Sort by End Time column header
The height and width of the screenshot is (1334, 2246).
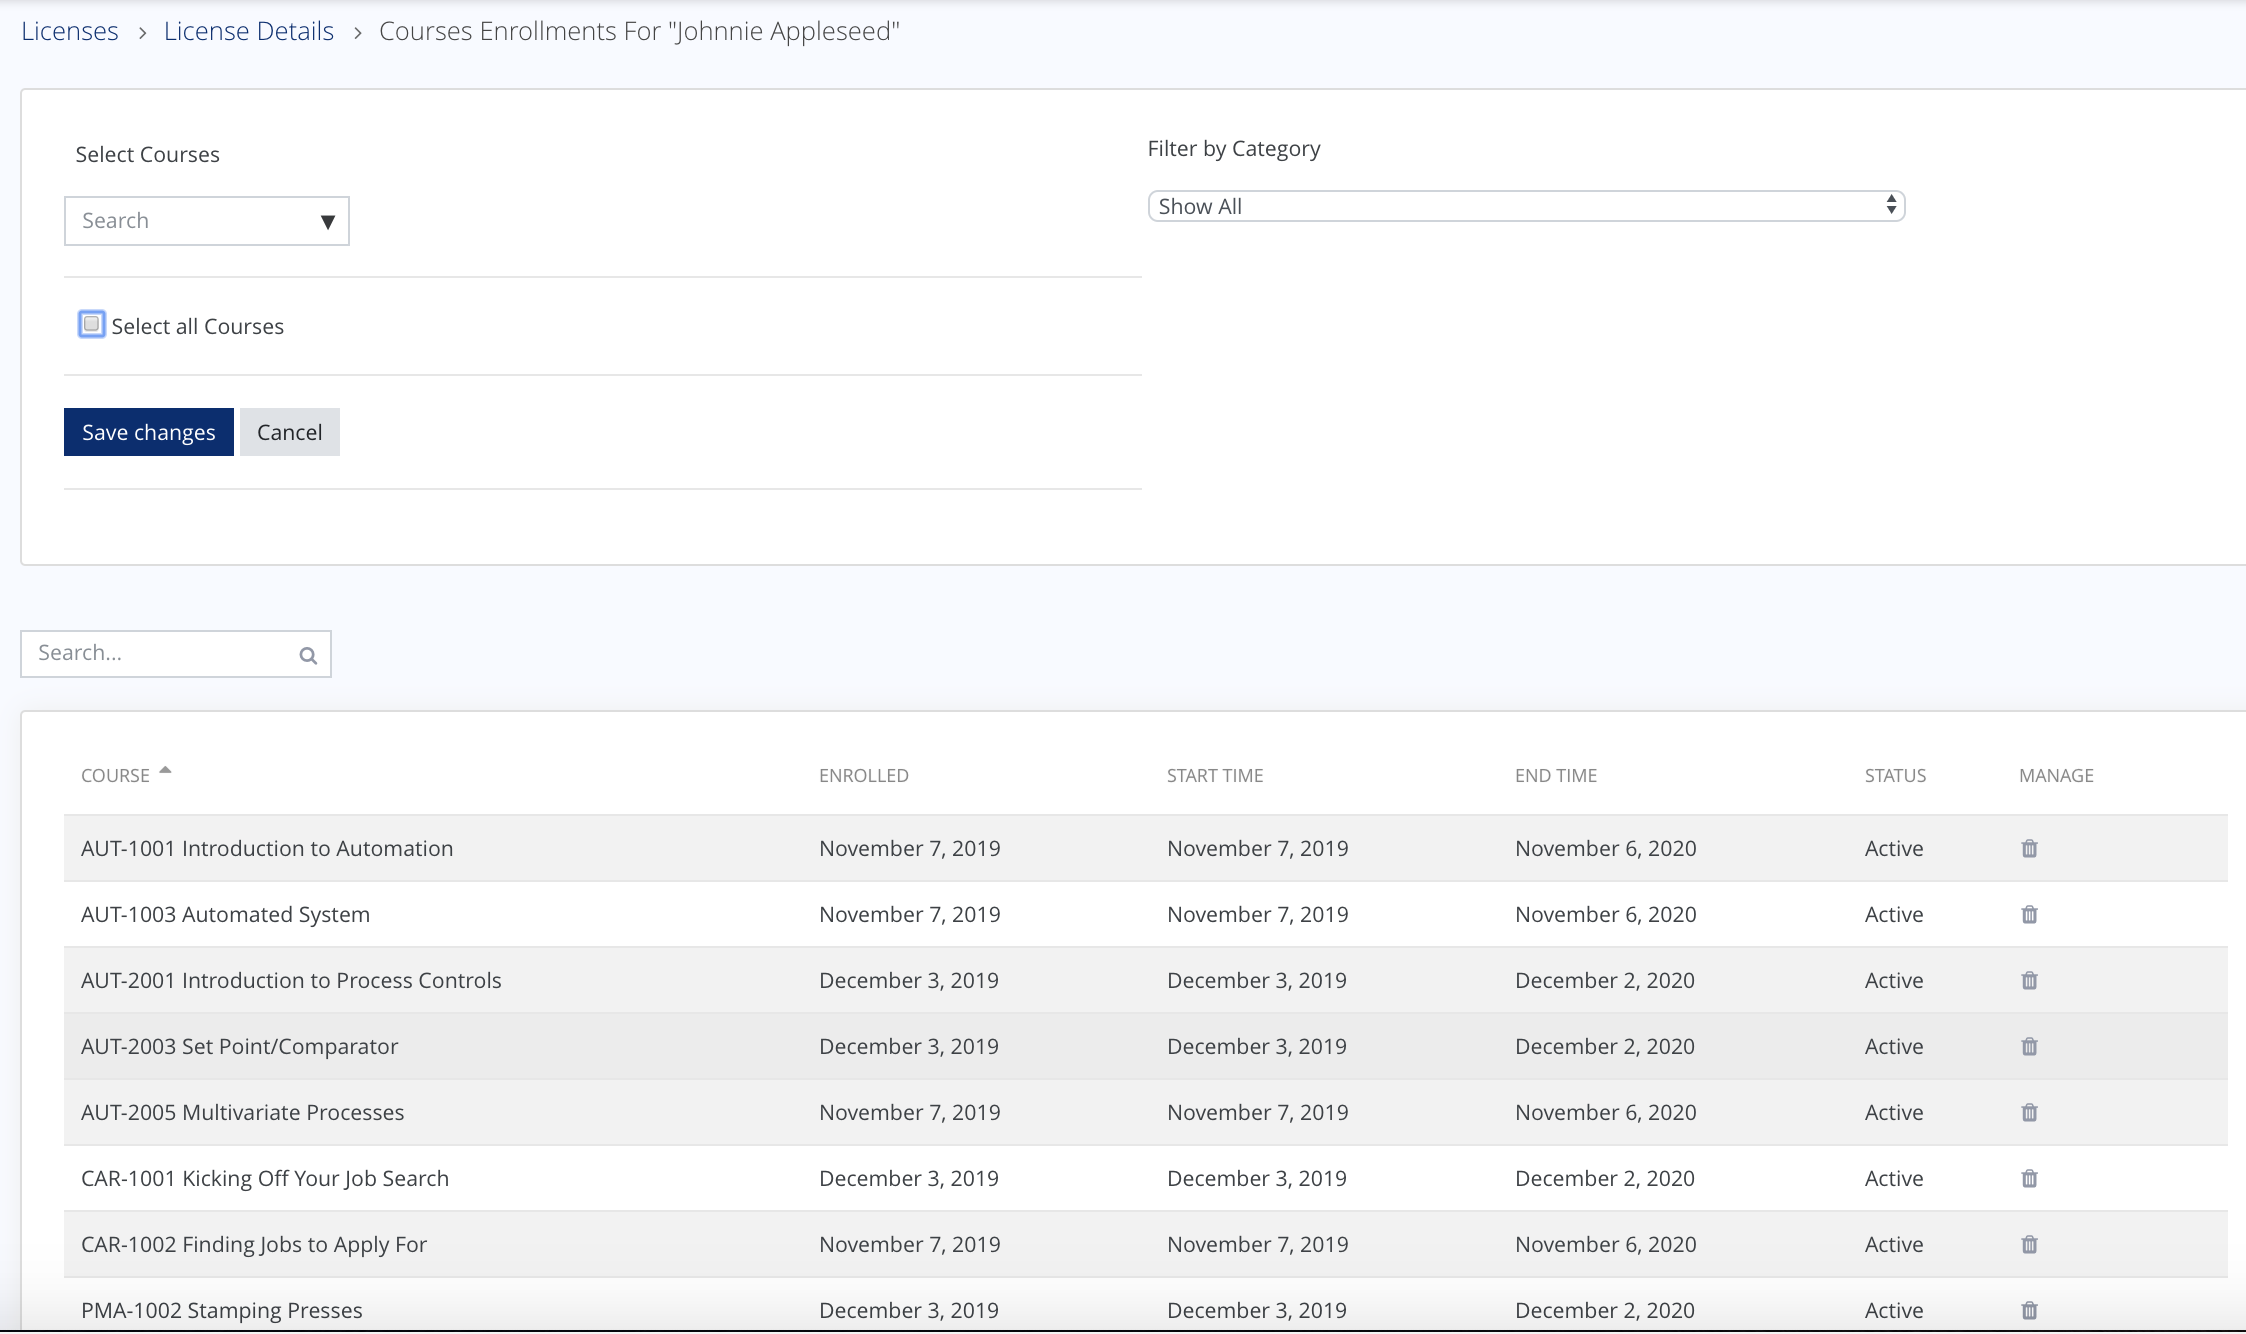click(1555, 775)
